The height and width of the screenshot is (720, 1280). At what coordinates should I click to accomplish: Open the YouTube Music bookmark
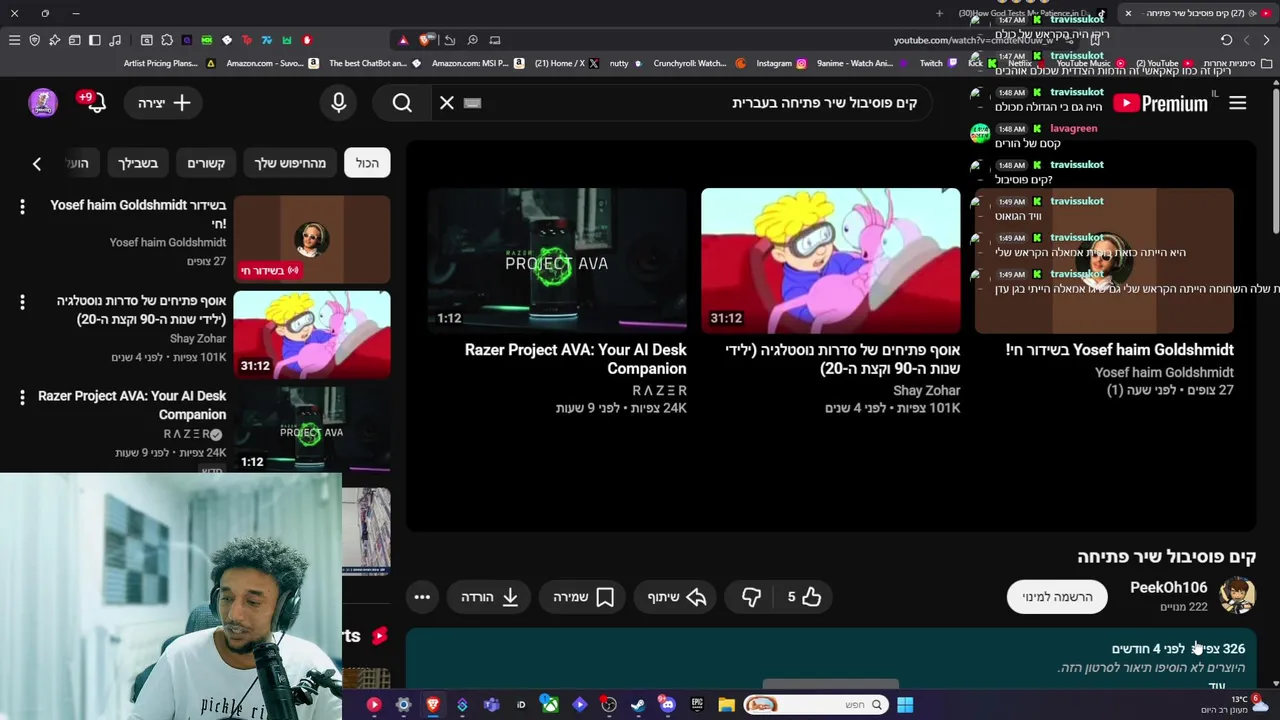1093,63
